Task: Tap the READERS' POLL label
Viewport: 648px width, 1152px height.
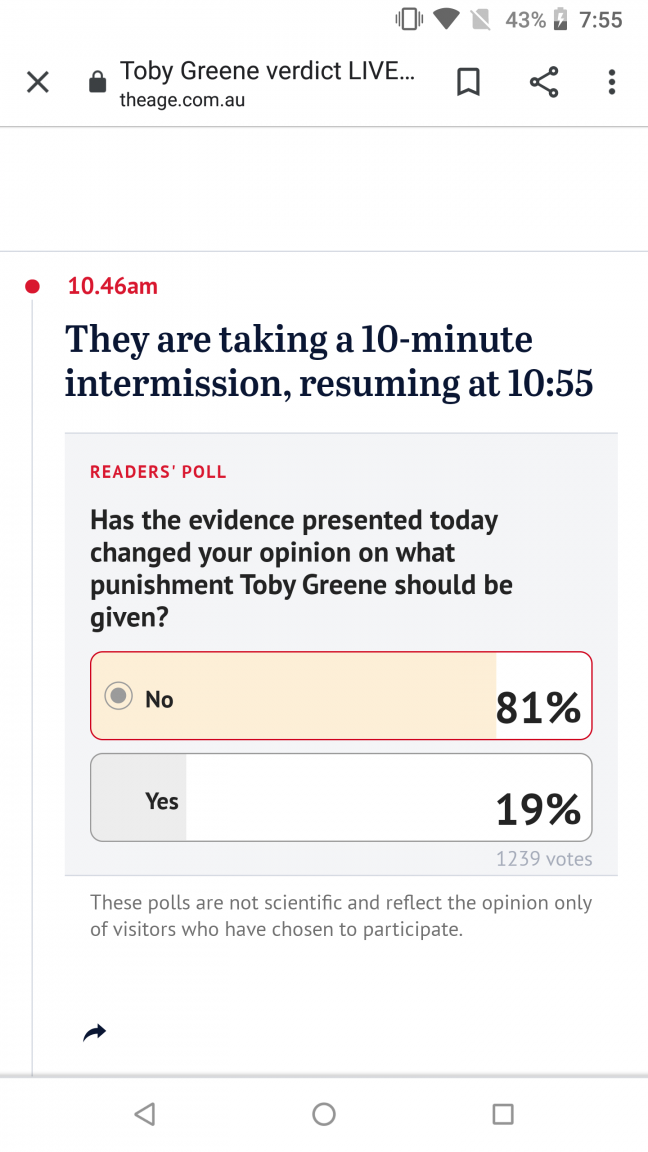Action: tap(158, 472)
